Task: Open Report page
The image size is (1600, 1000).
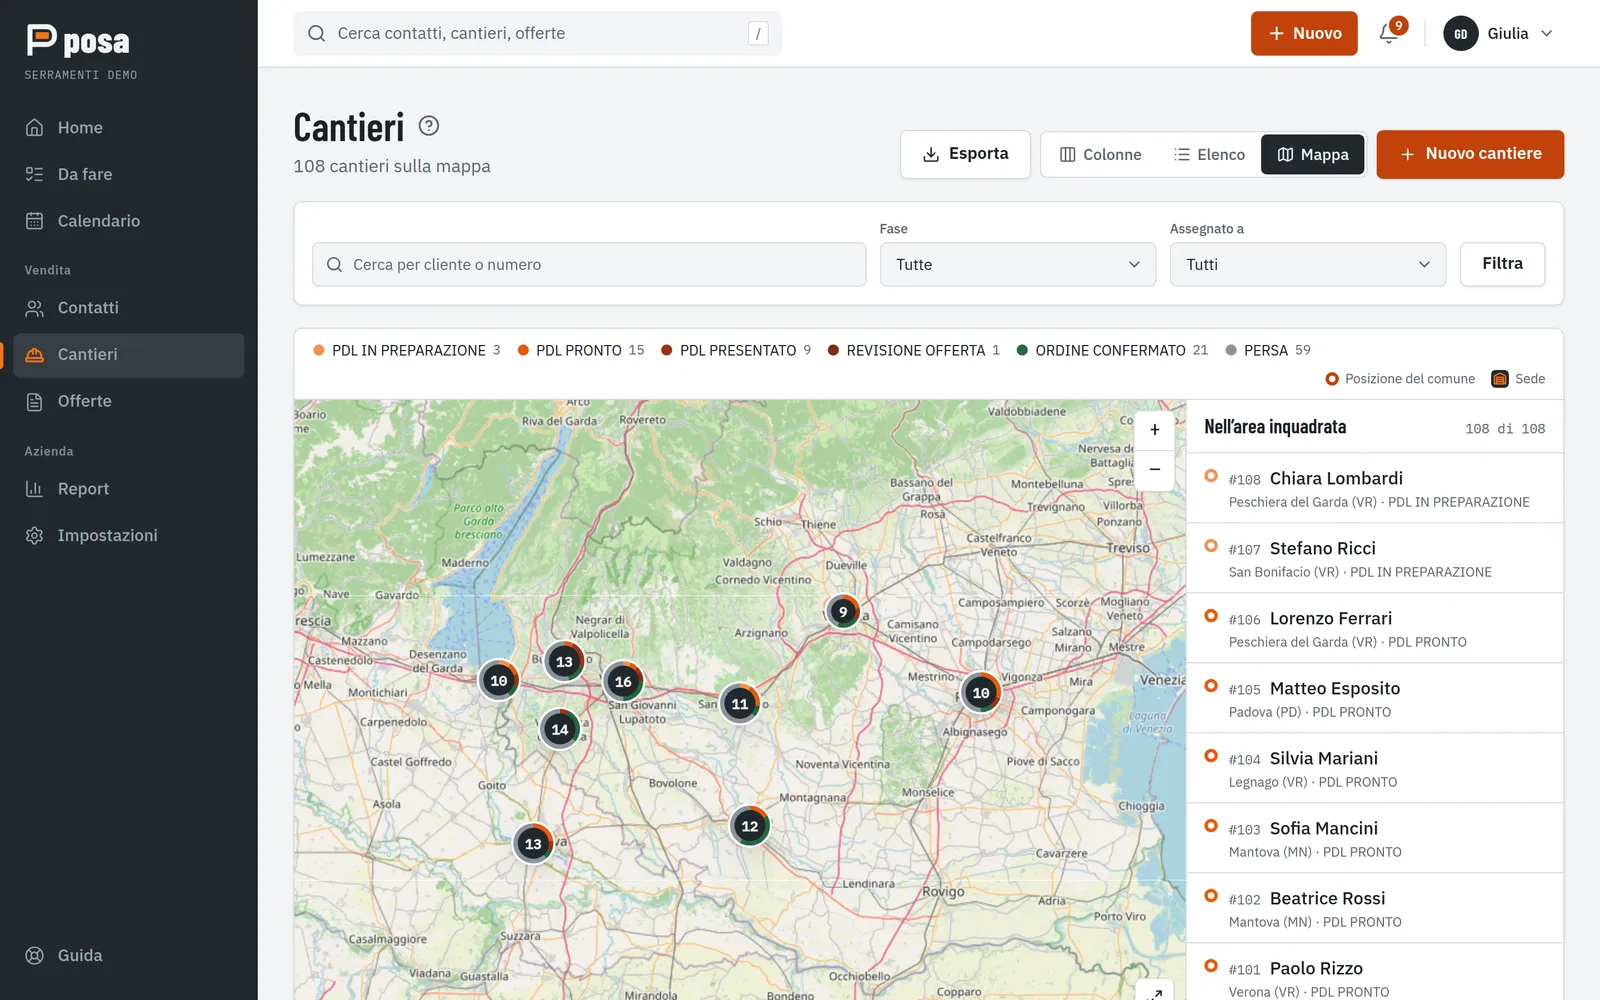Action: coord(129,489)
